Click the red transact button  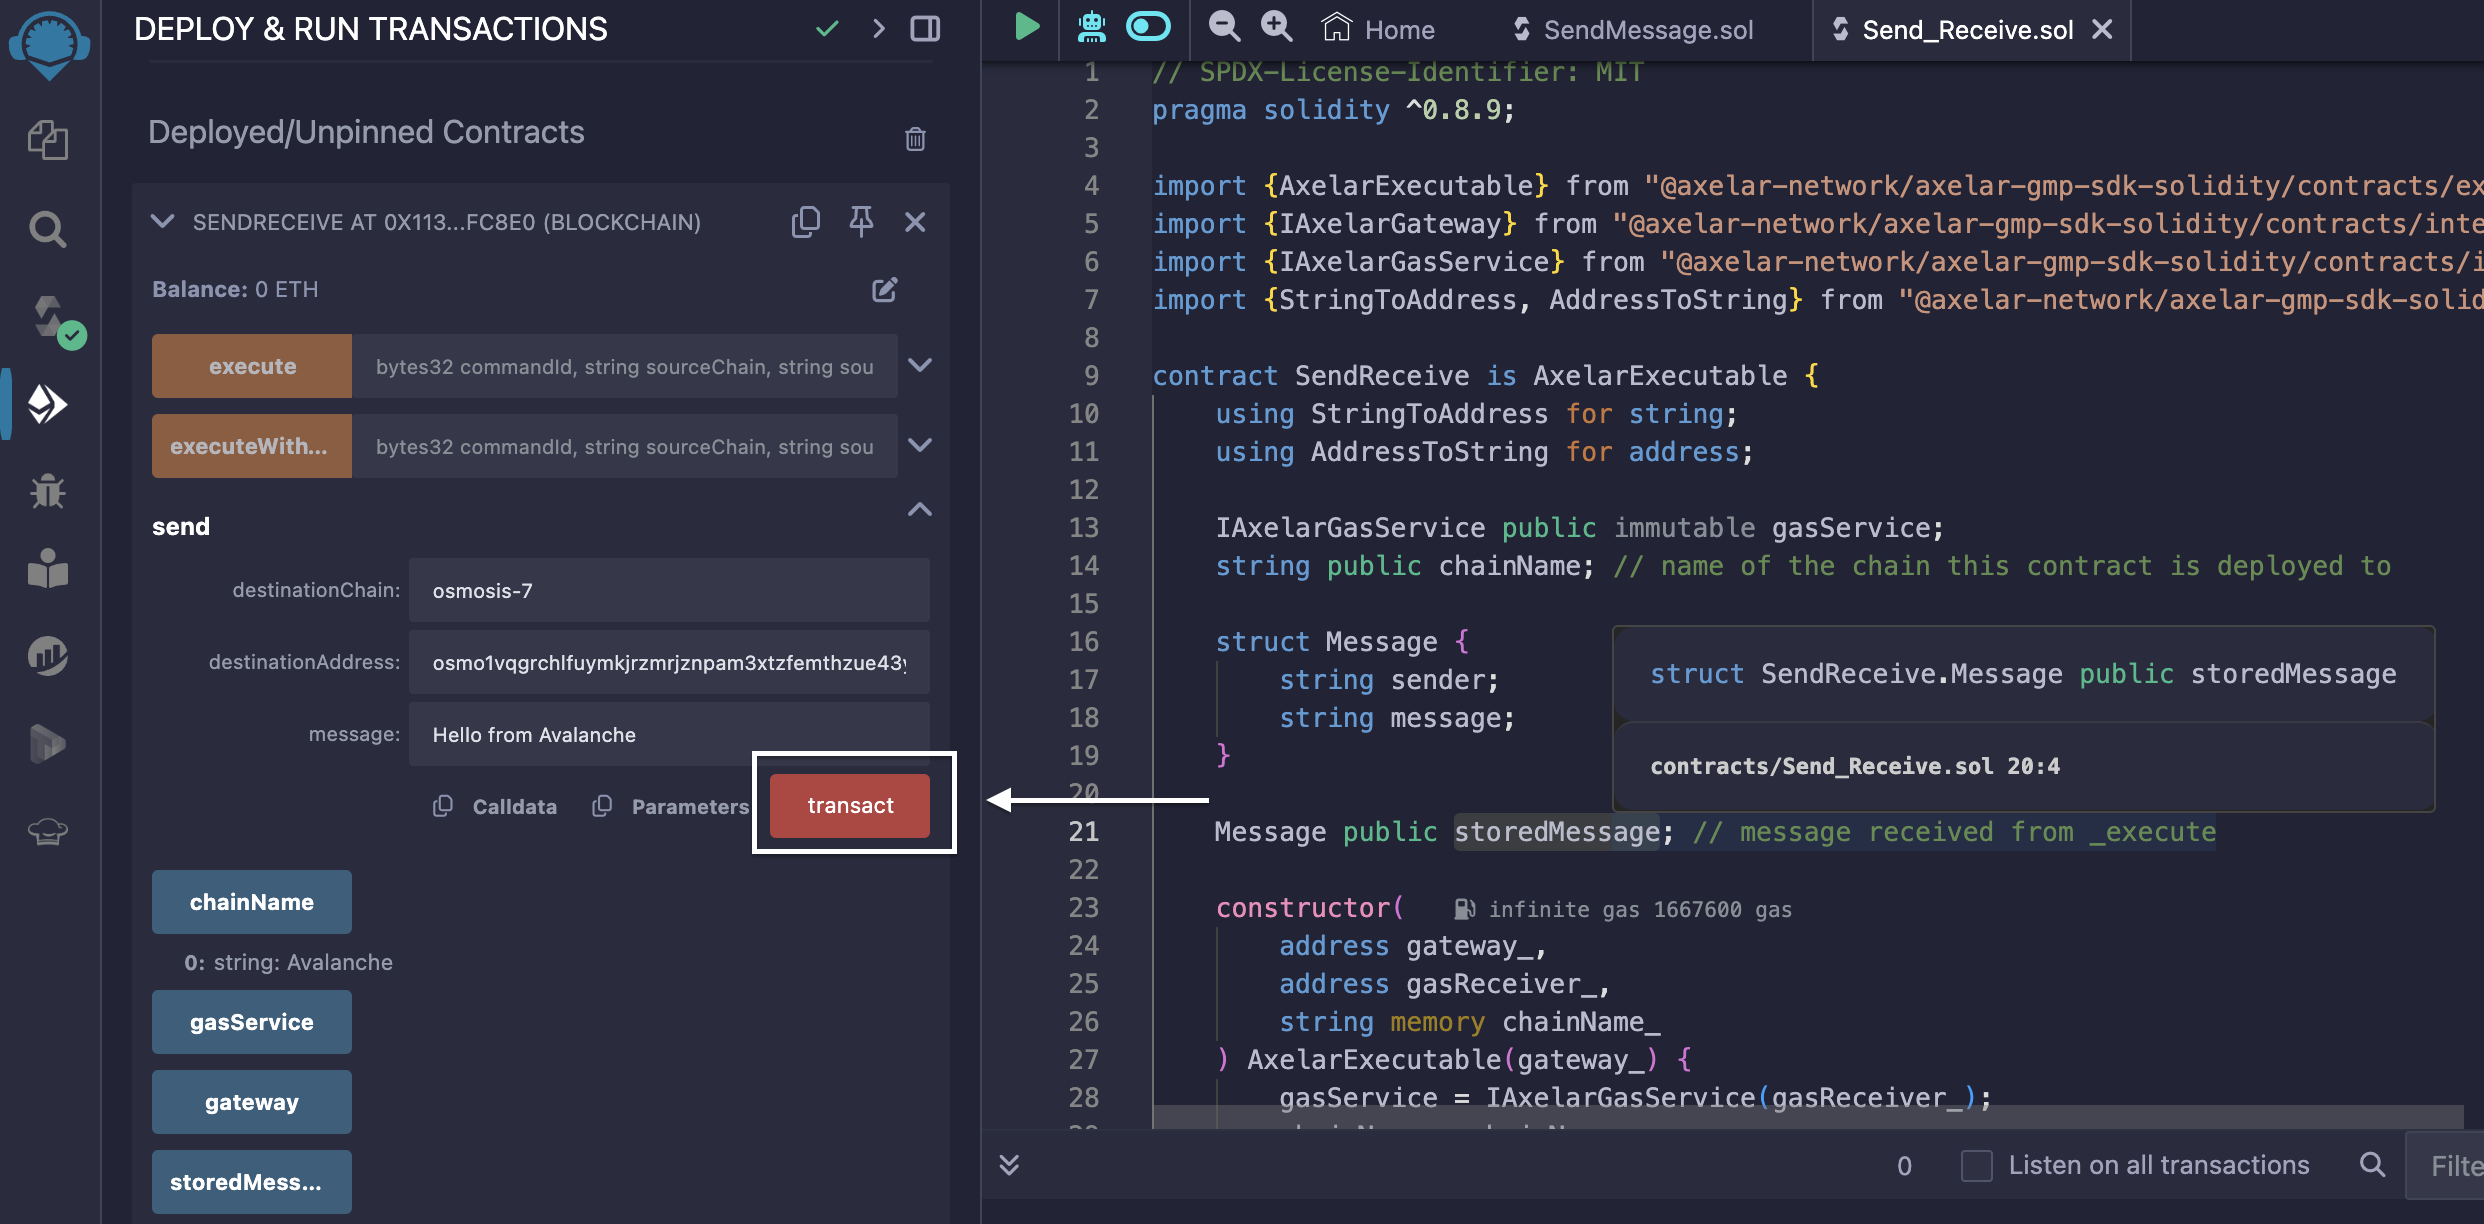coord(850,805)
